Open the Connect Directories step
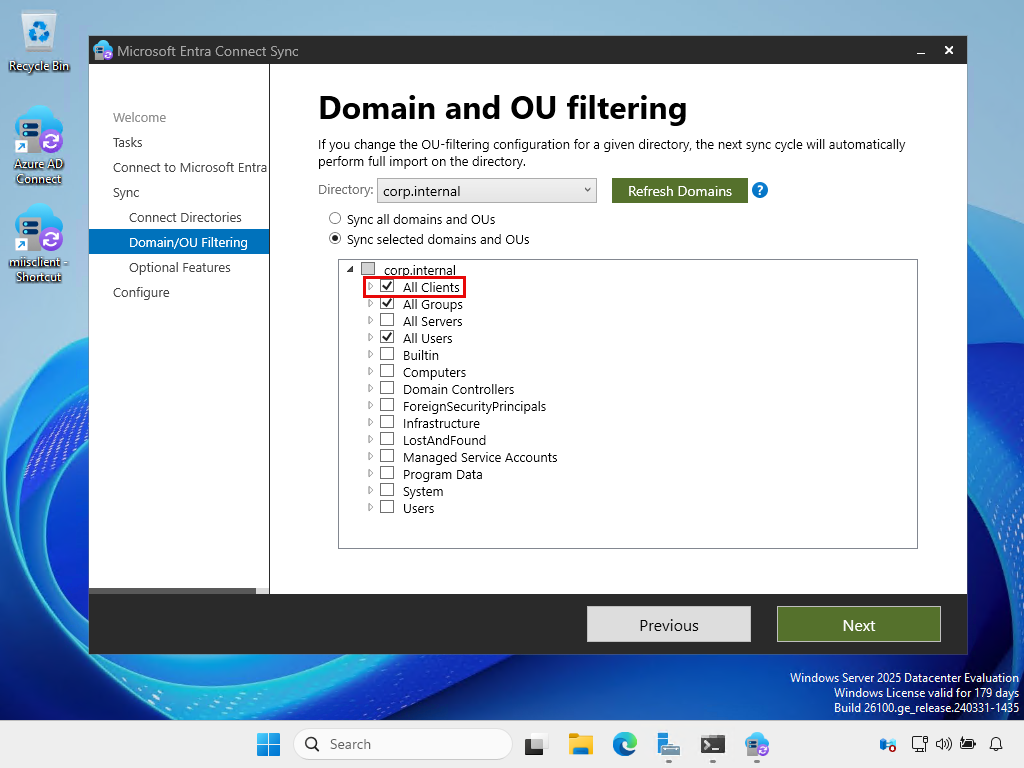Viewport: 1024px width, 768px height. (185, 217)
